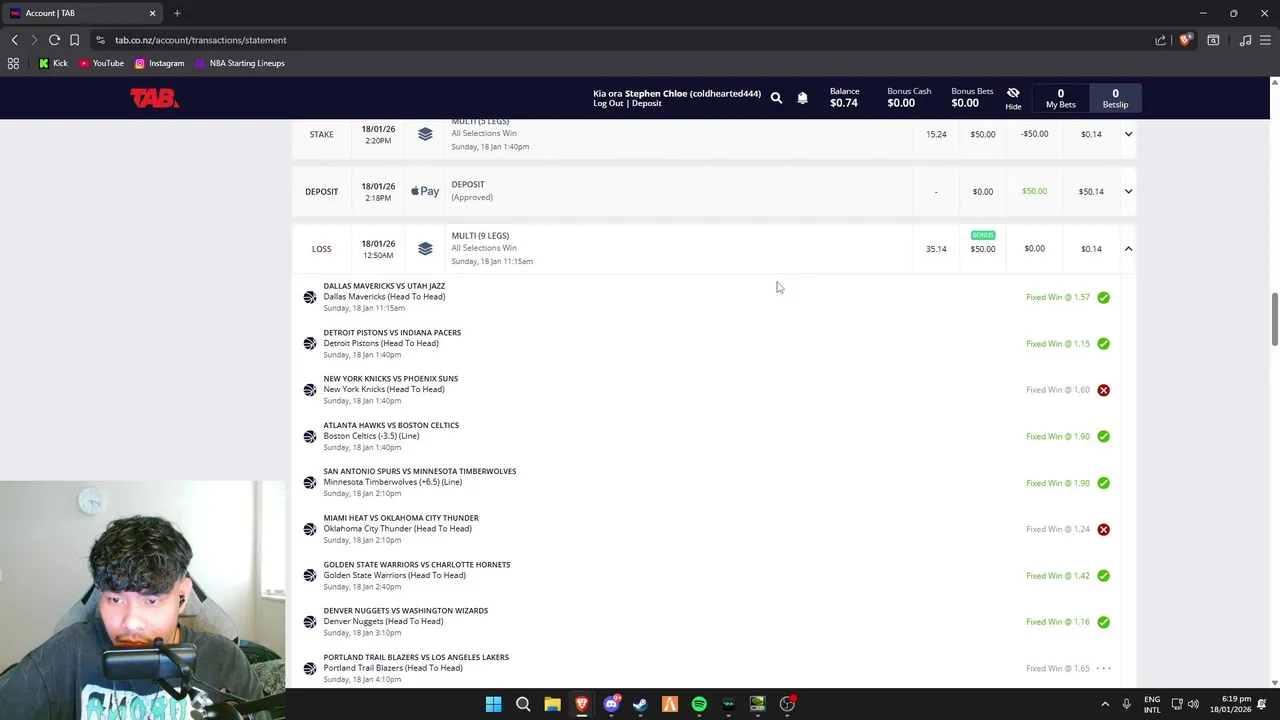Expand the Multi (5 Legs) stake row
Screen dimensions: 1280x720
click(1128, 134)
